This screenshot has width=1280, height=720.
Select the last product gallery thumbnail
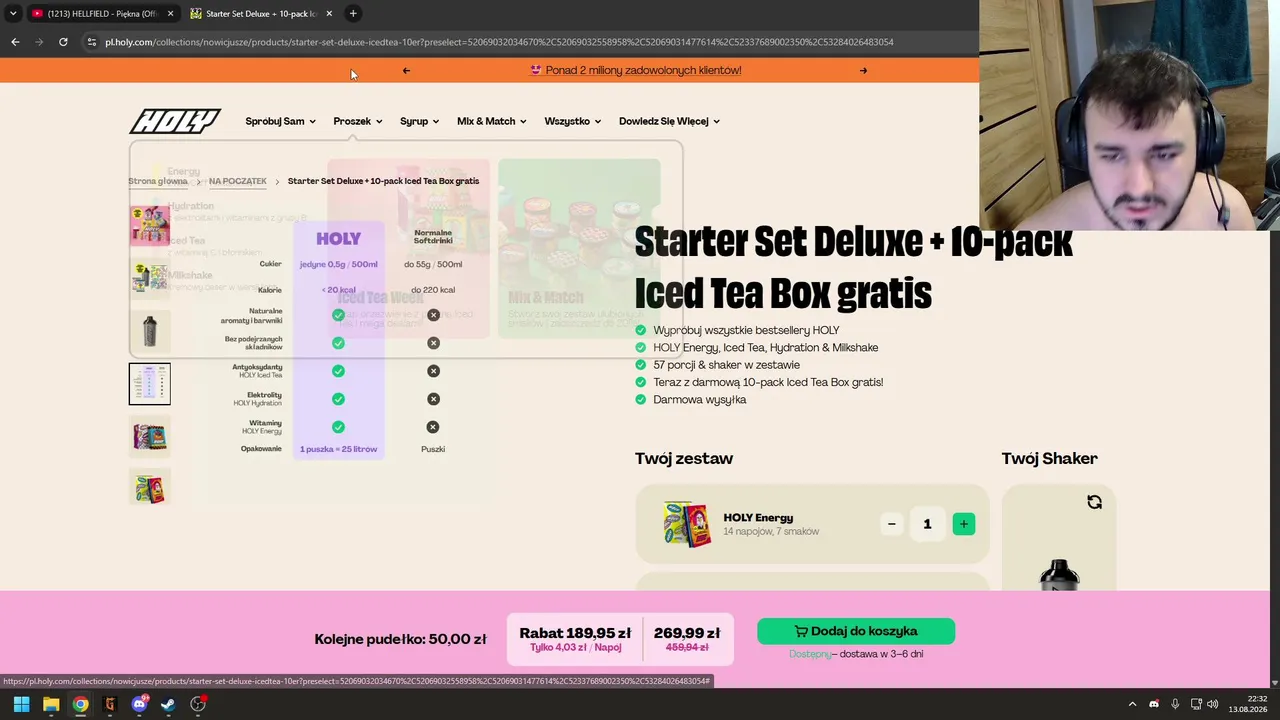(x=150, y=488)
